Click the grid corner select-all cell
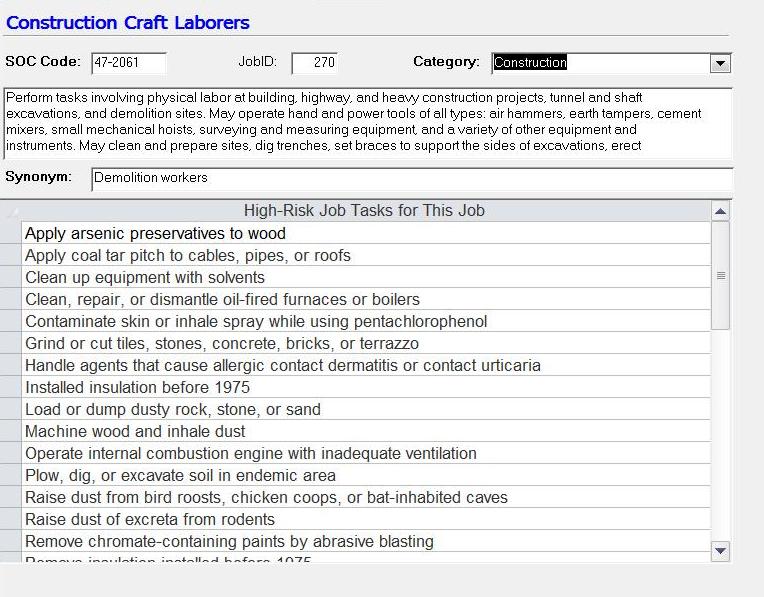 point(11,211)
